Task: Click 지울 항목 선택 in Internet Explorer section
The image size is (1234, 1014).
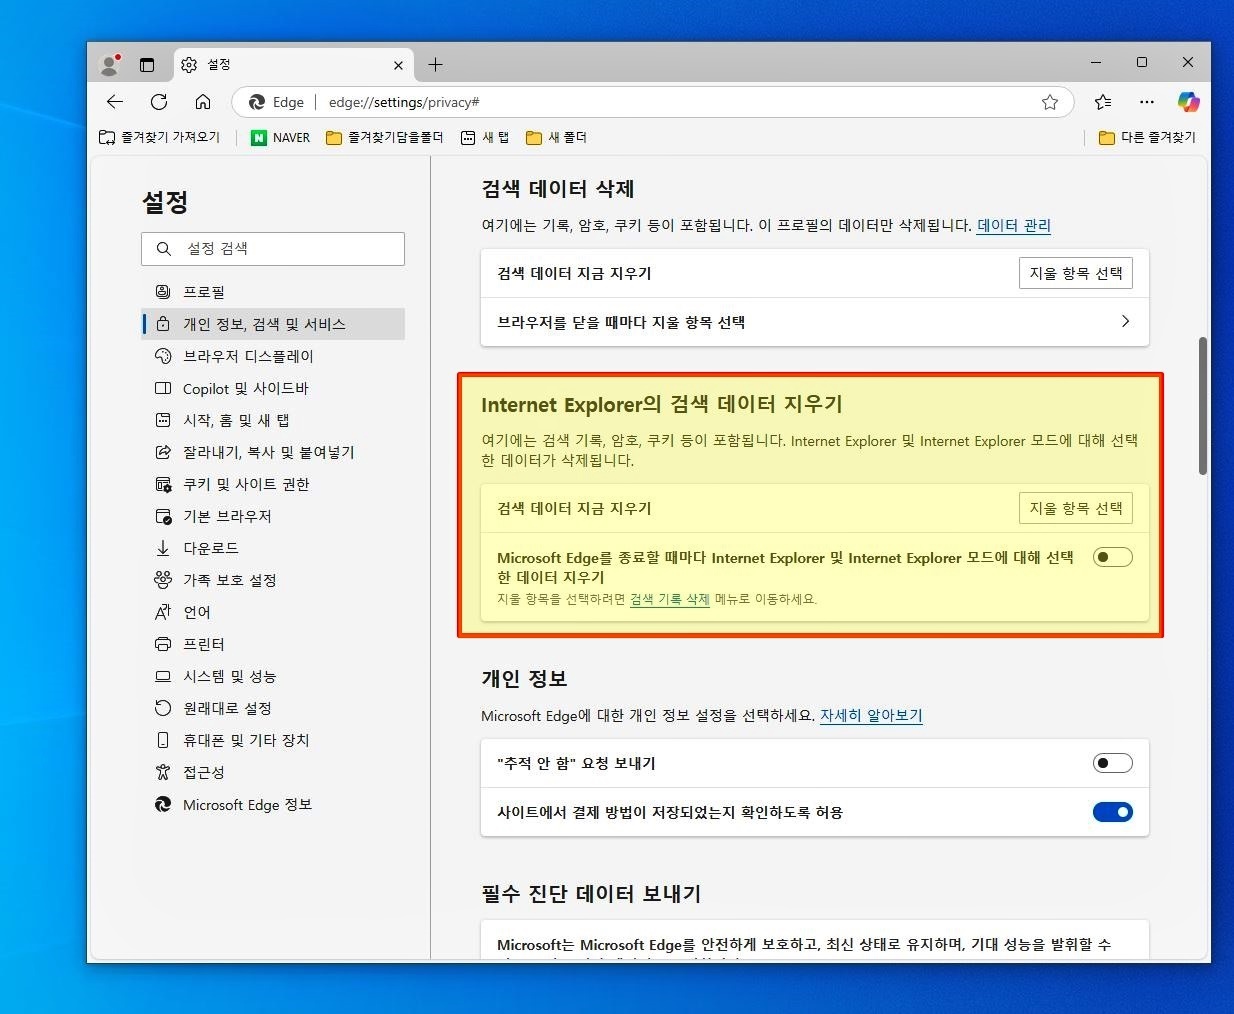Action: [x=1076, y=508]
